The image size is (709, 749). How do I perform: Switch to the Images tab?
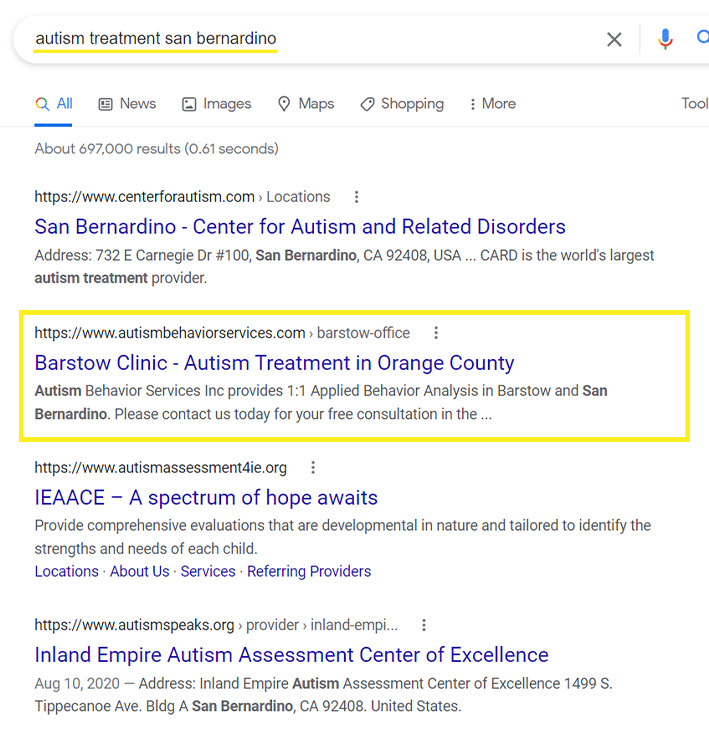point(216,104)
